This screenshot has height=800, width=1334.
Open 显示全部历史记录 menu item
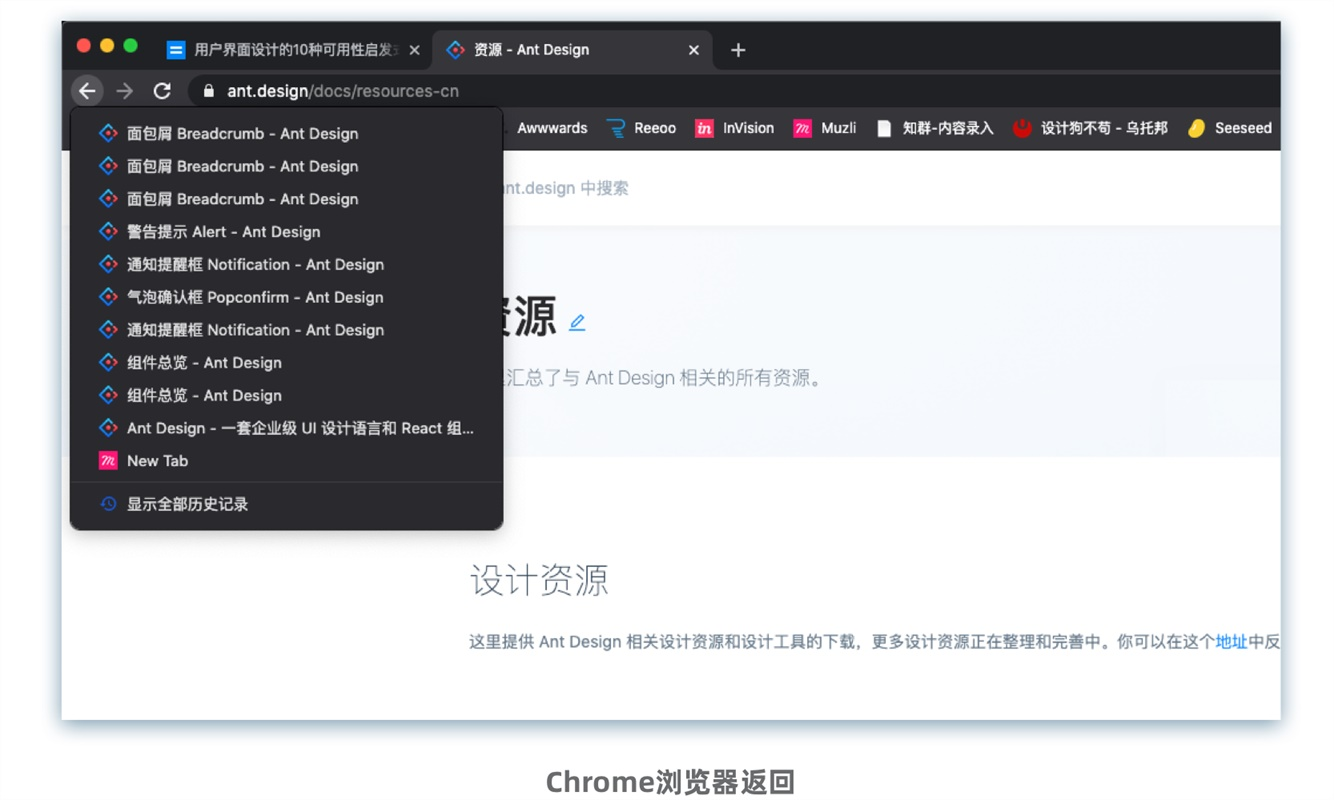coord(286,504)
